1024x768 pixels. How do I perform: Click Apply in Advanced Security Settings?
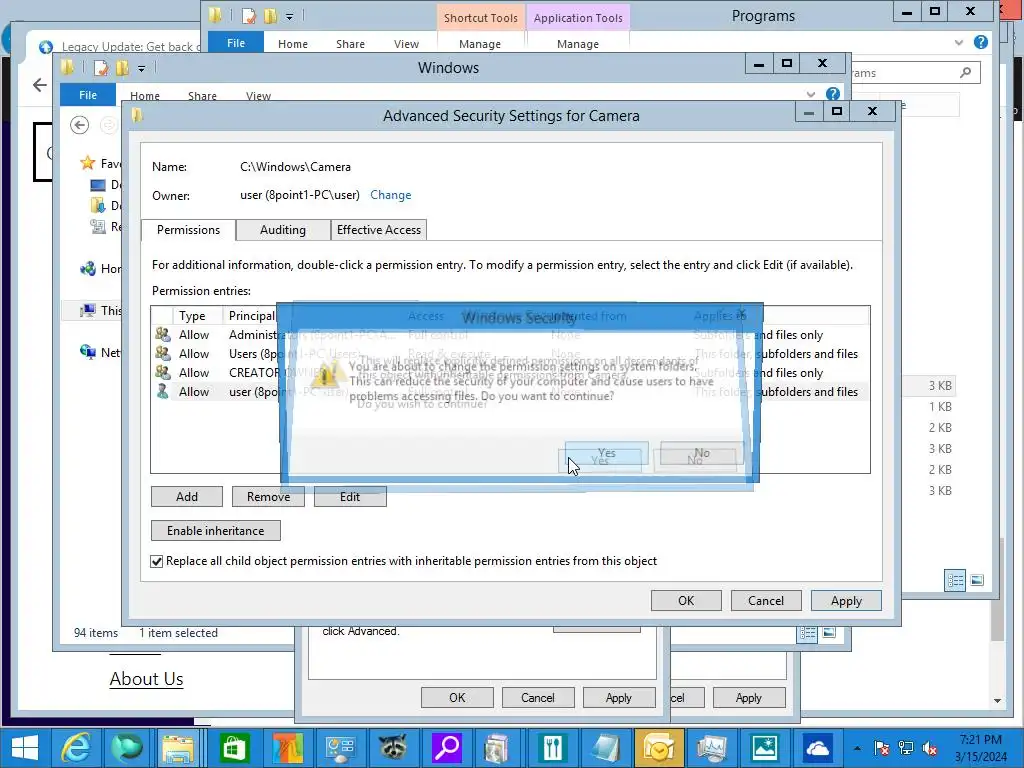pyautogui.click(x=846, y=600)
